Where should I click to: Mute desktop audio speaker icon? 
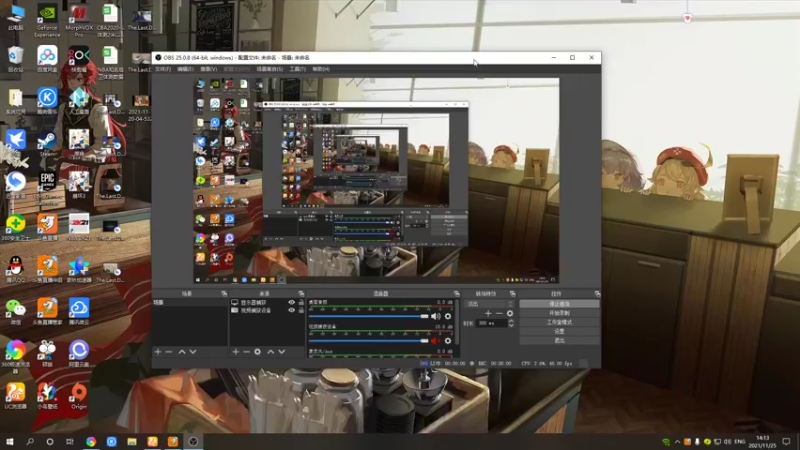click(x=435, y=316)
